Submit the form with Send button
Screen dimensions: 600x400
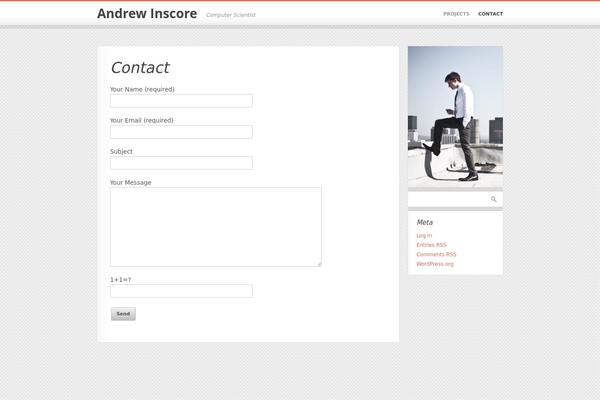pos(123,314)
